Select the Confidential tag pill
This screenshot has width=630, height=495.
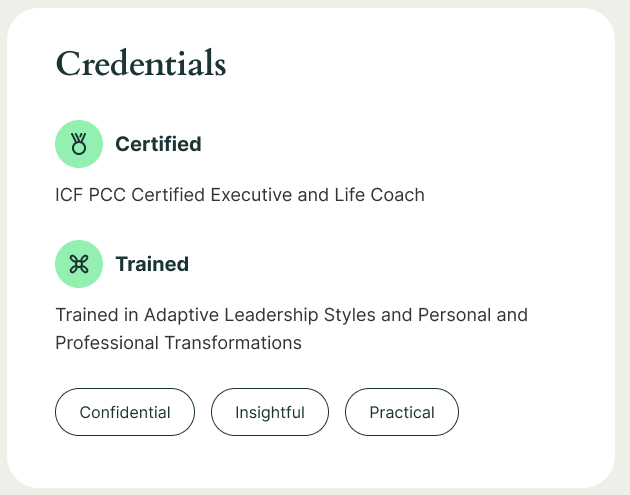125,412
